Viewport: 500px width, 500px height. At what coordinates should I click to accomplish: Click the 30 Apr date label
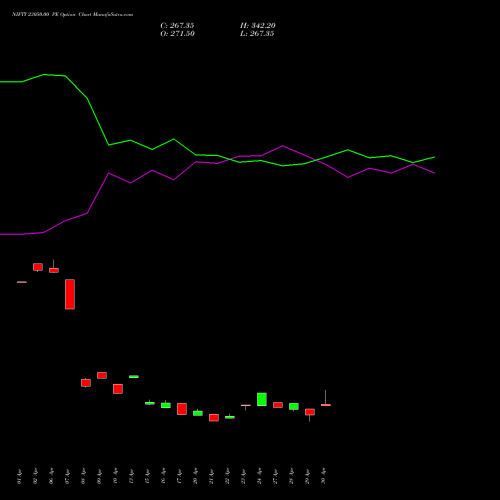pyautogui.click(x=323, y=477)
